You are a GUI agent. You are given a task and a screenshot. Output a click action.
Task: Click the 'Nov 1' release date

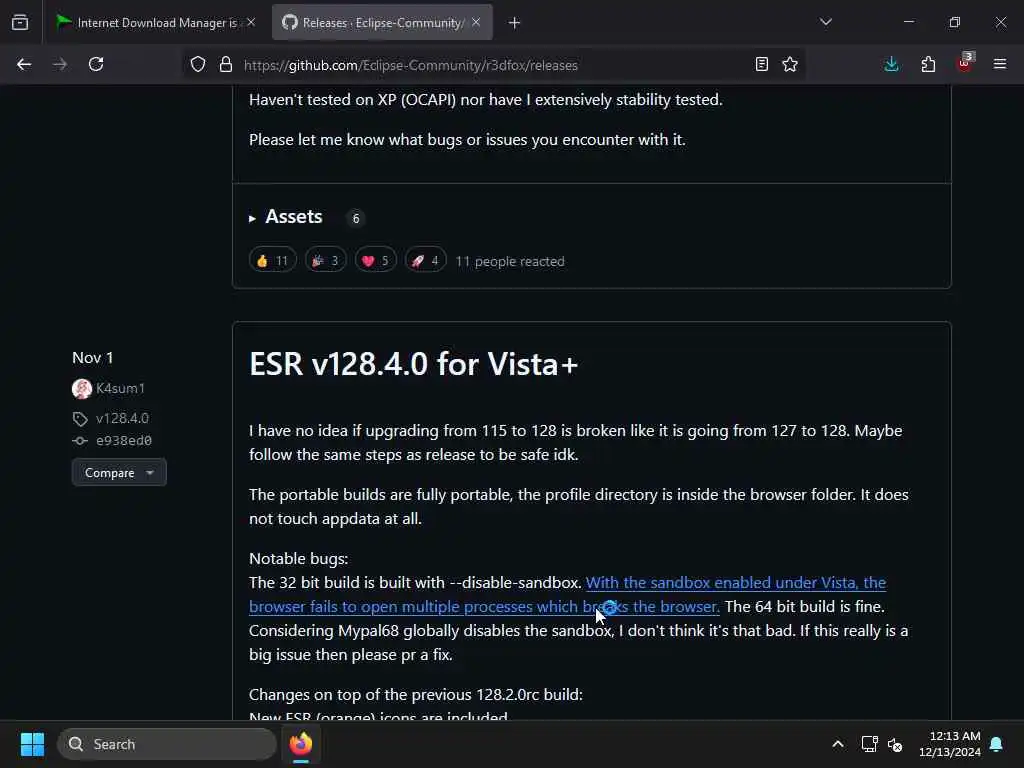[x=93, y=358]
